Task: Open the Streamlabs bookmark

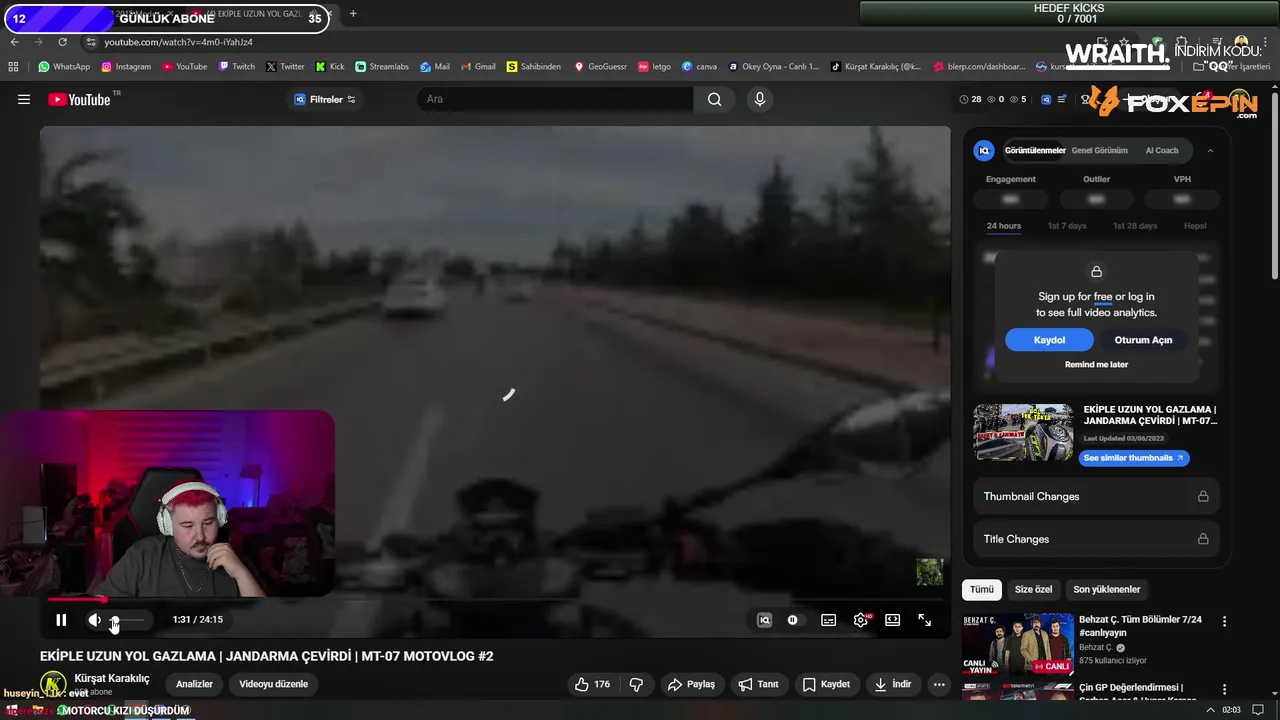Action: coord(382,67)
